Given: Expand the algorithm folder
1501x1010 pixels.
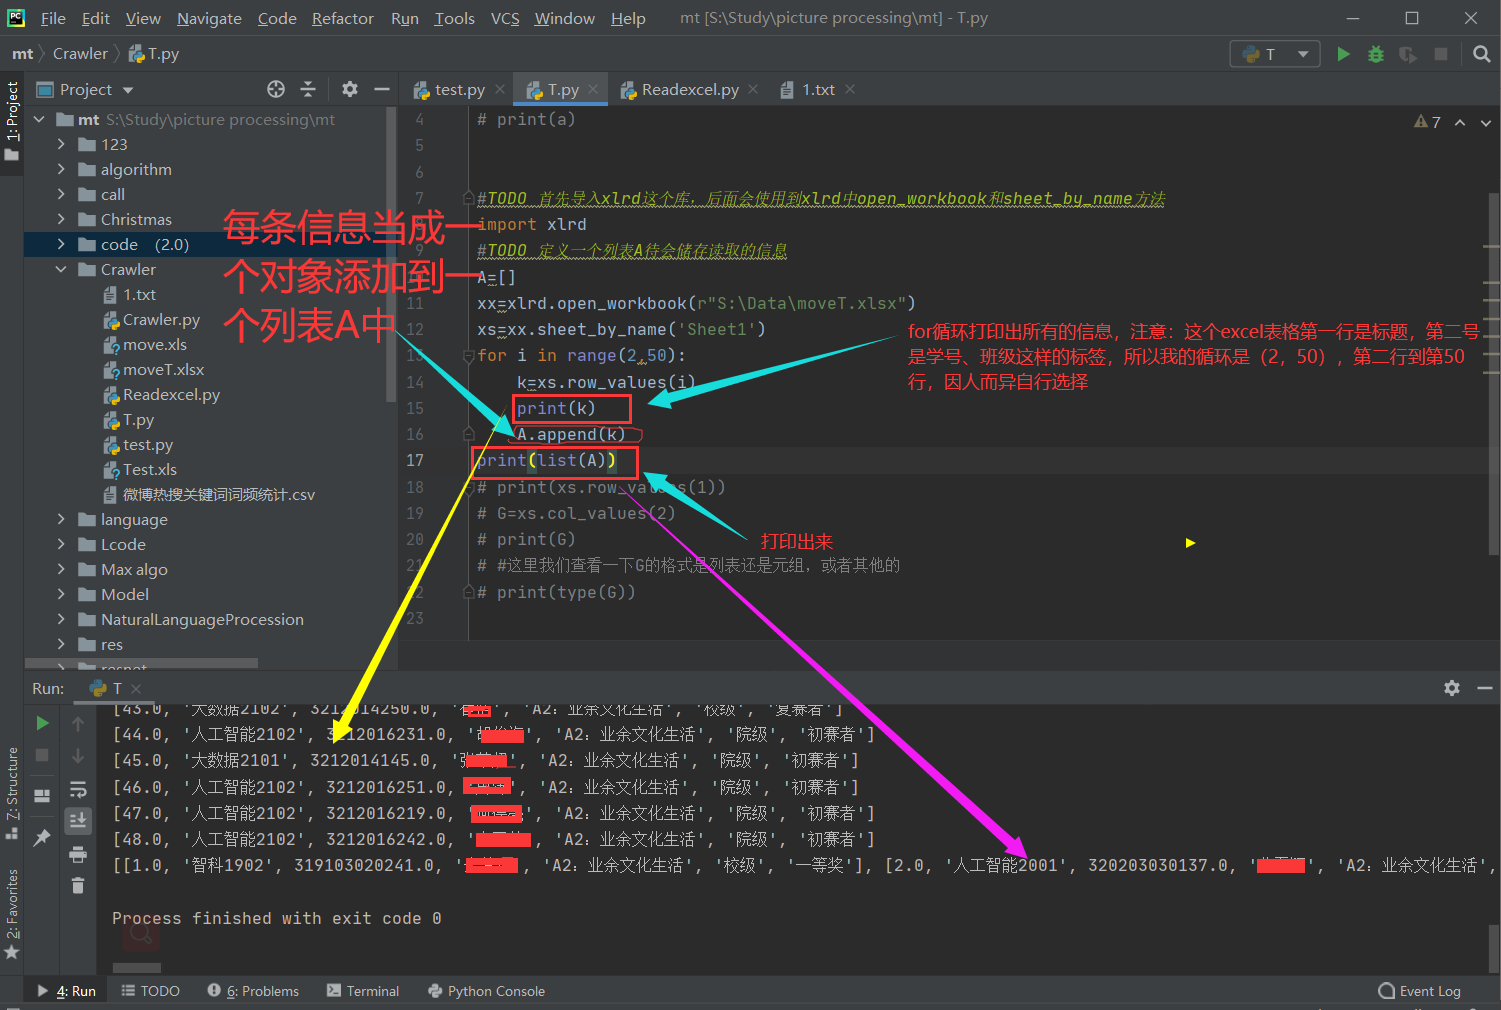Looking at the screenshot, I should [x=61, y=169].
